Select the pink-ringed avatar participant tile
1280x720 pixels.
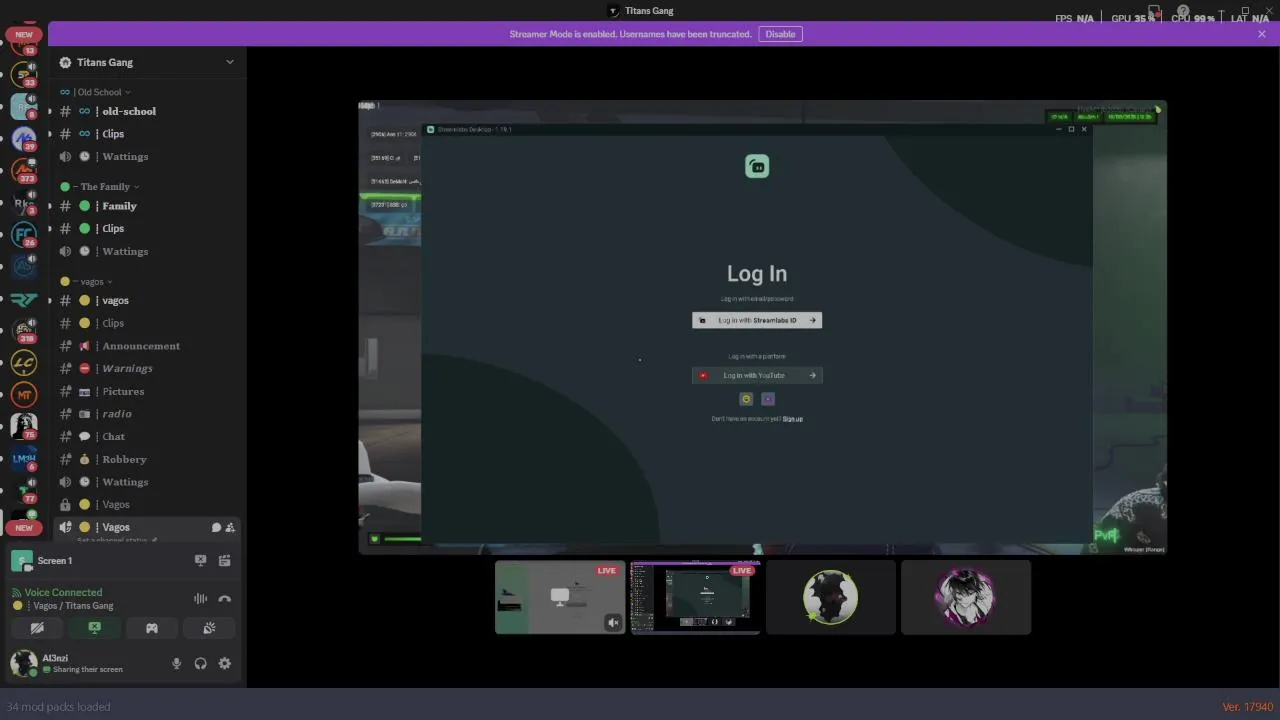966,597
